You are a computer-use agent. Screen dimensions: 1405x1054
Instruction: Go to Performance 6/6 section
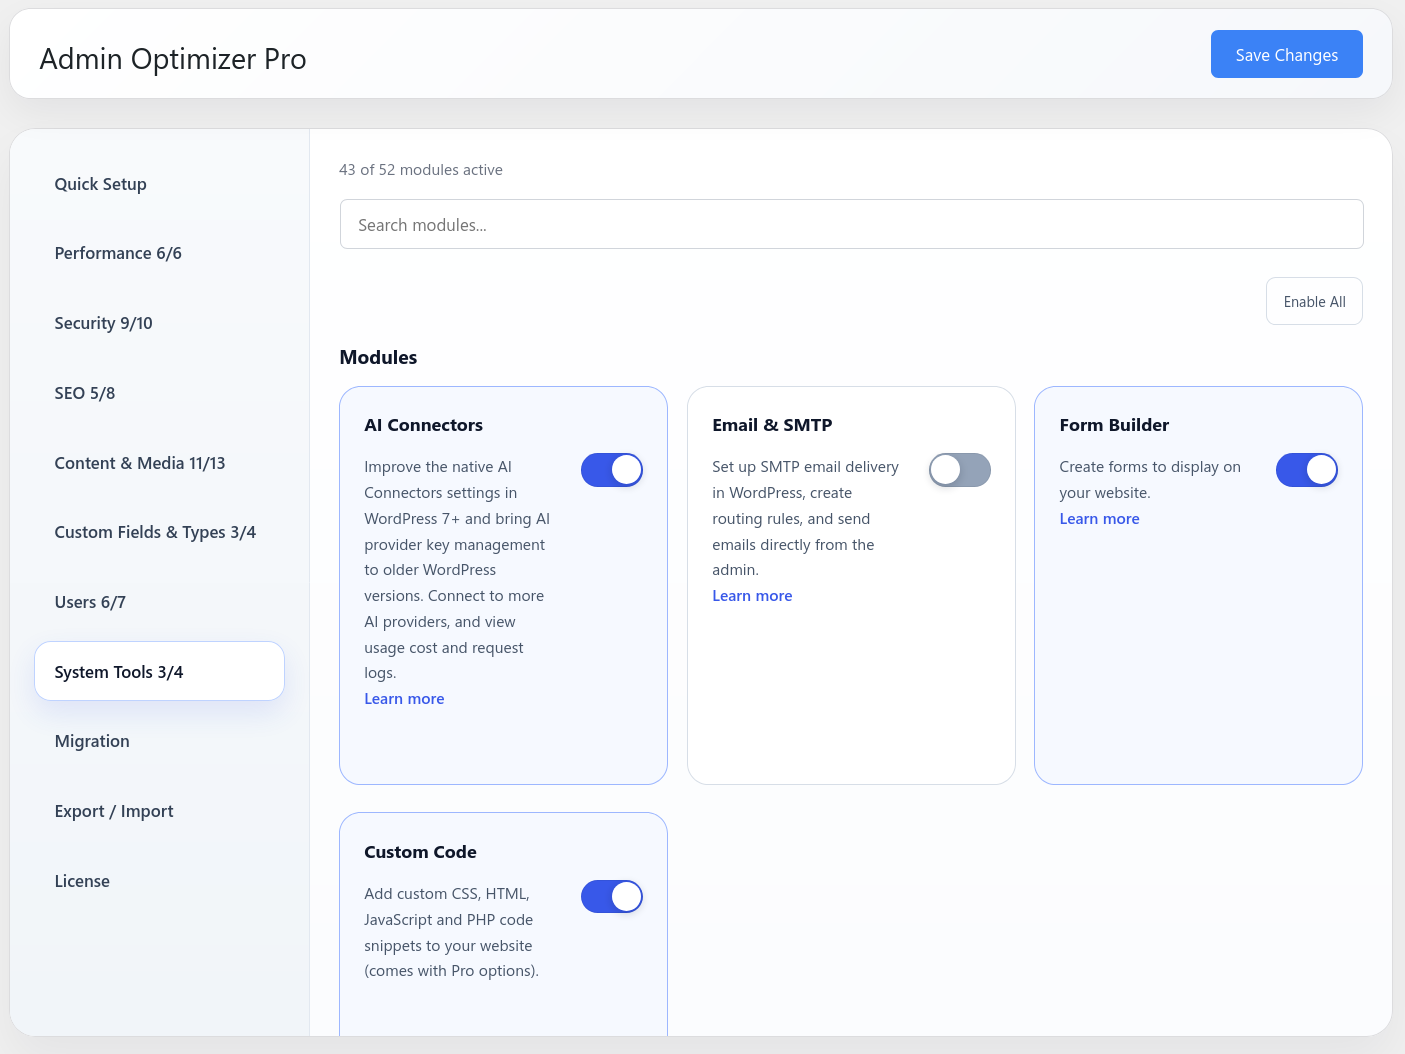pos(159,253)
